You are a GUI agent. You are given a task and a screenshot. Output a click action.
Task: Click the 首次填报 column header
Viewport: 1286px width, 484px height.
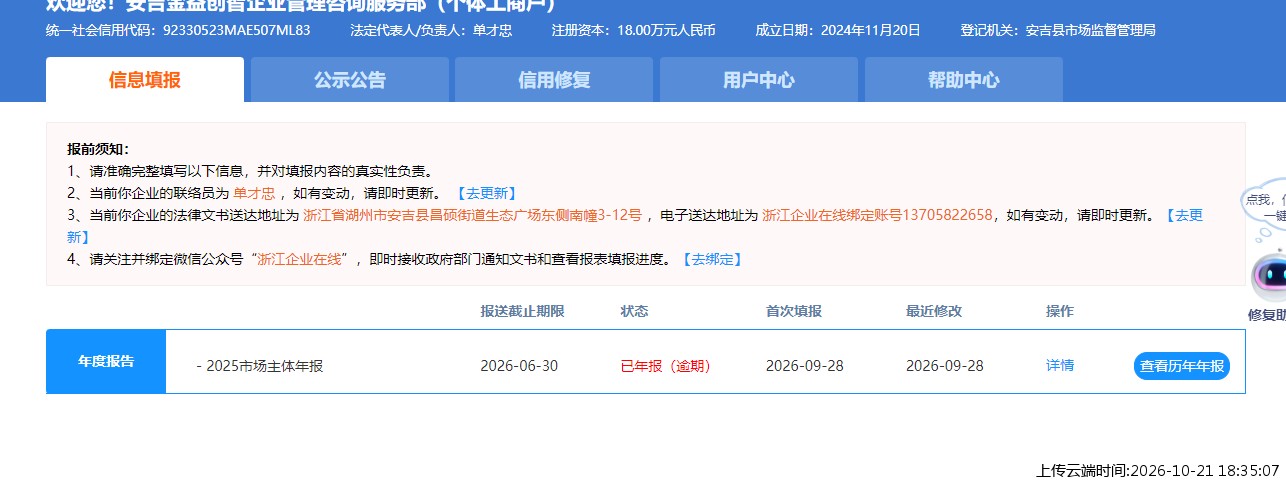coord(794,311)
